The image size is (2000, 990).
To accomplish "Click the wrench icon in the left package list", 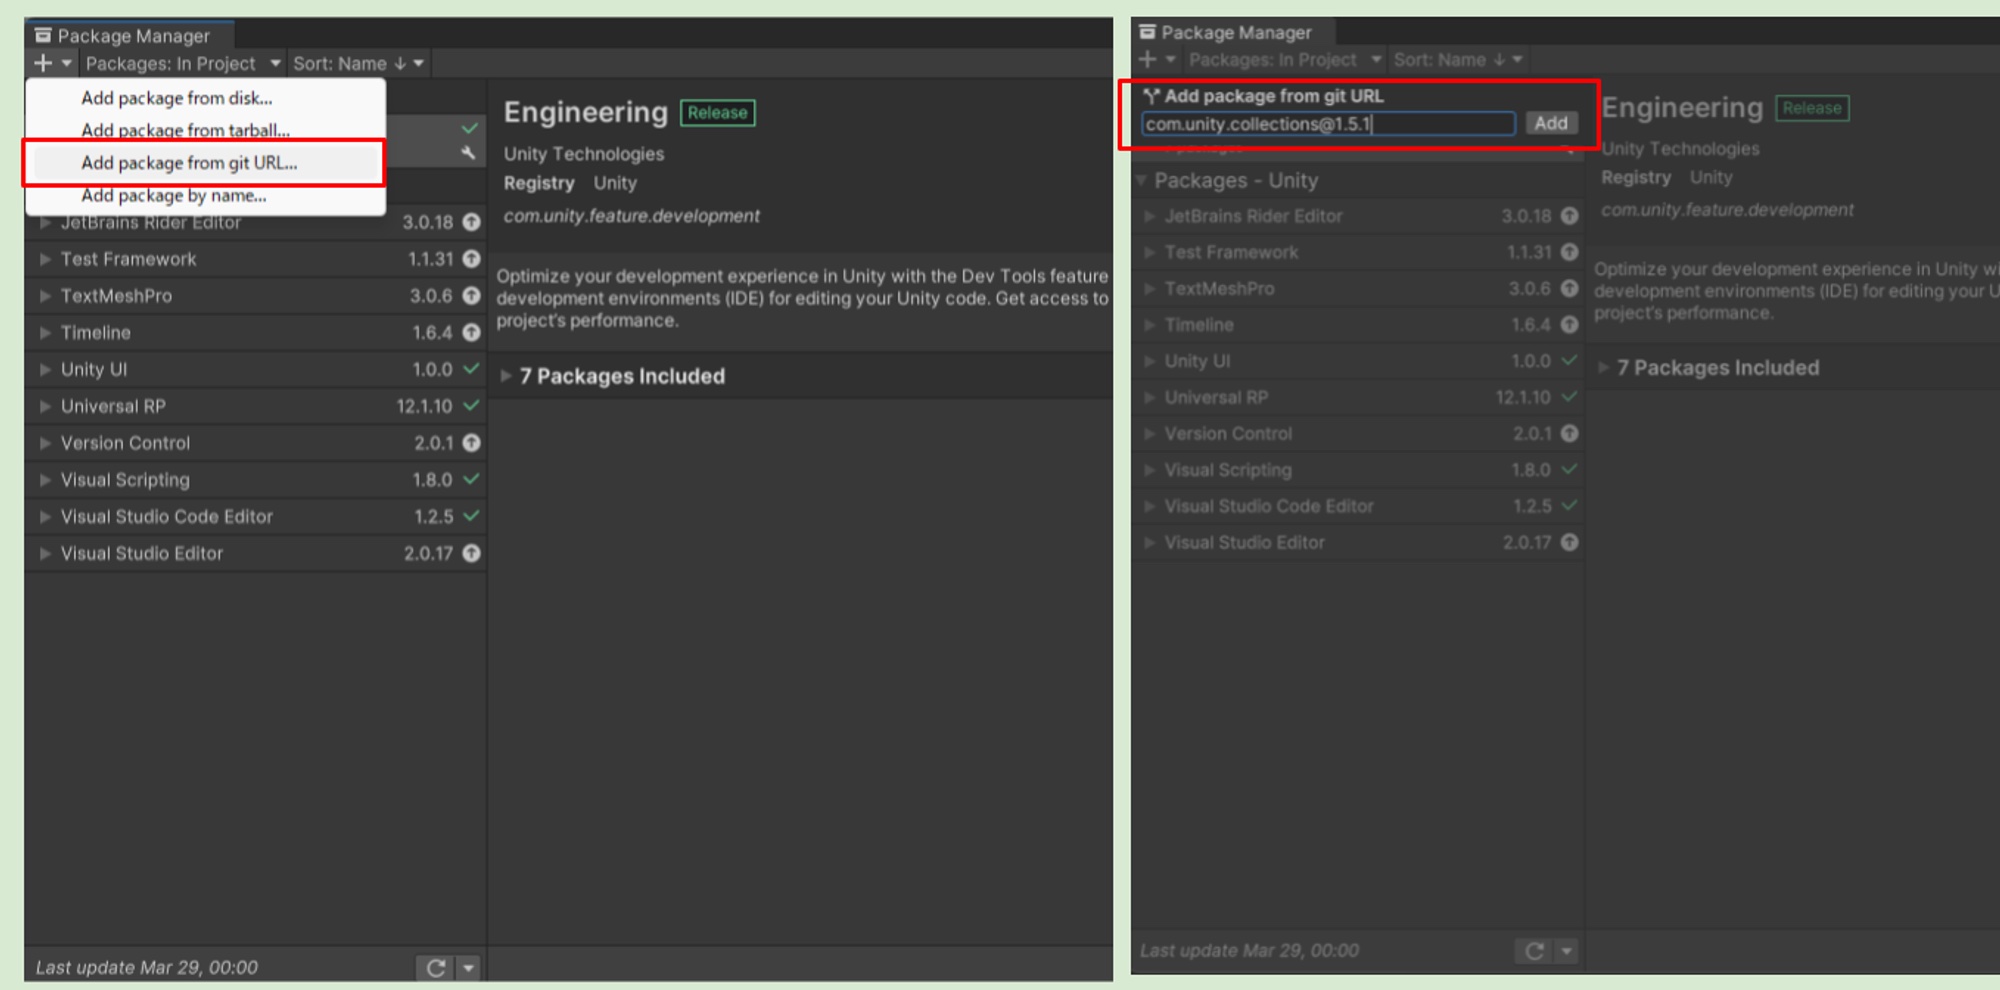I will (x=468, y=153).
